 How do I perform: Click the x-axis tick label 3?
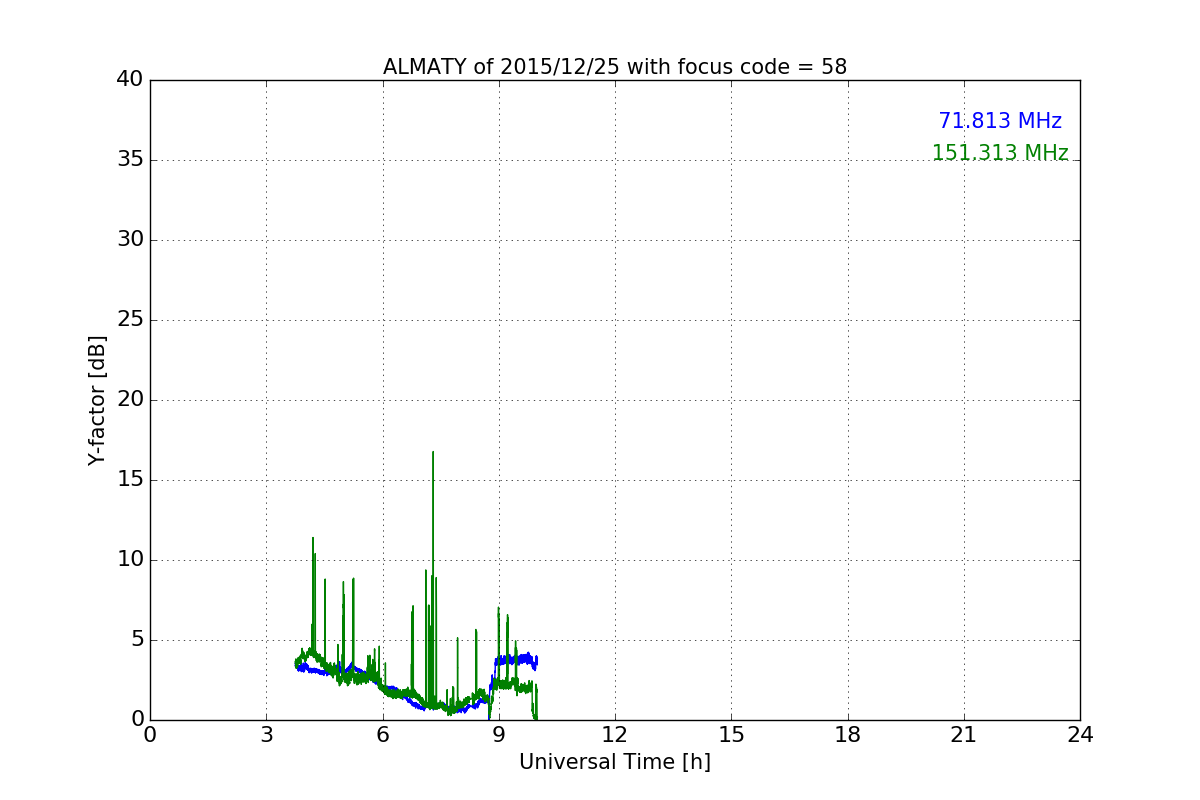point(266,735)
